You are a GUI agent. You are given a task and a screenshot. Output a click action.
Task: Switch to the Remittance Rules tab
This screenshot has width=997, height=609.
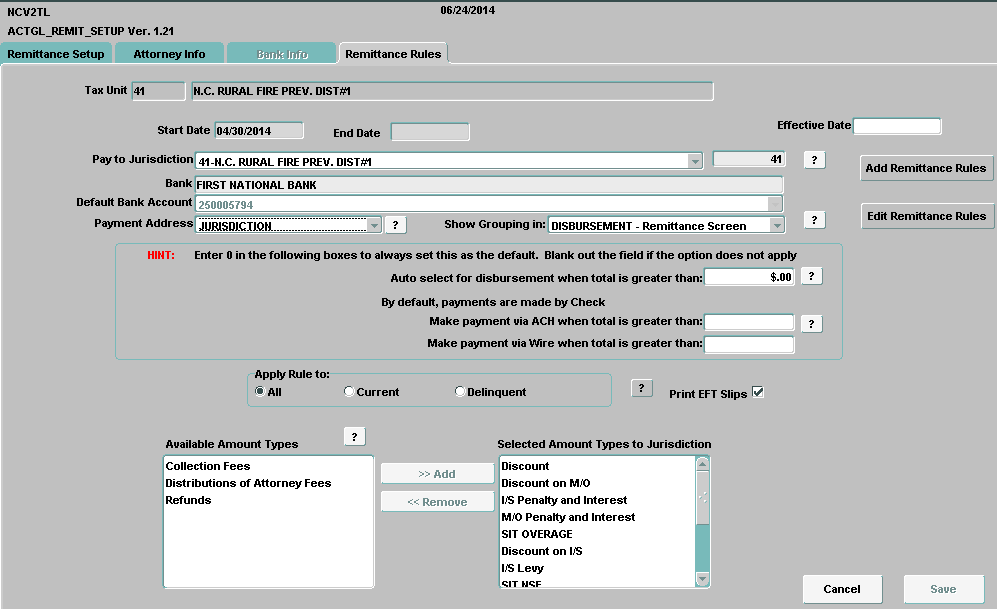tap(393, 54)
